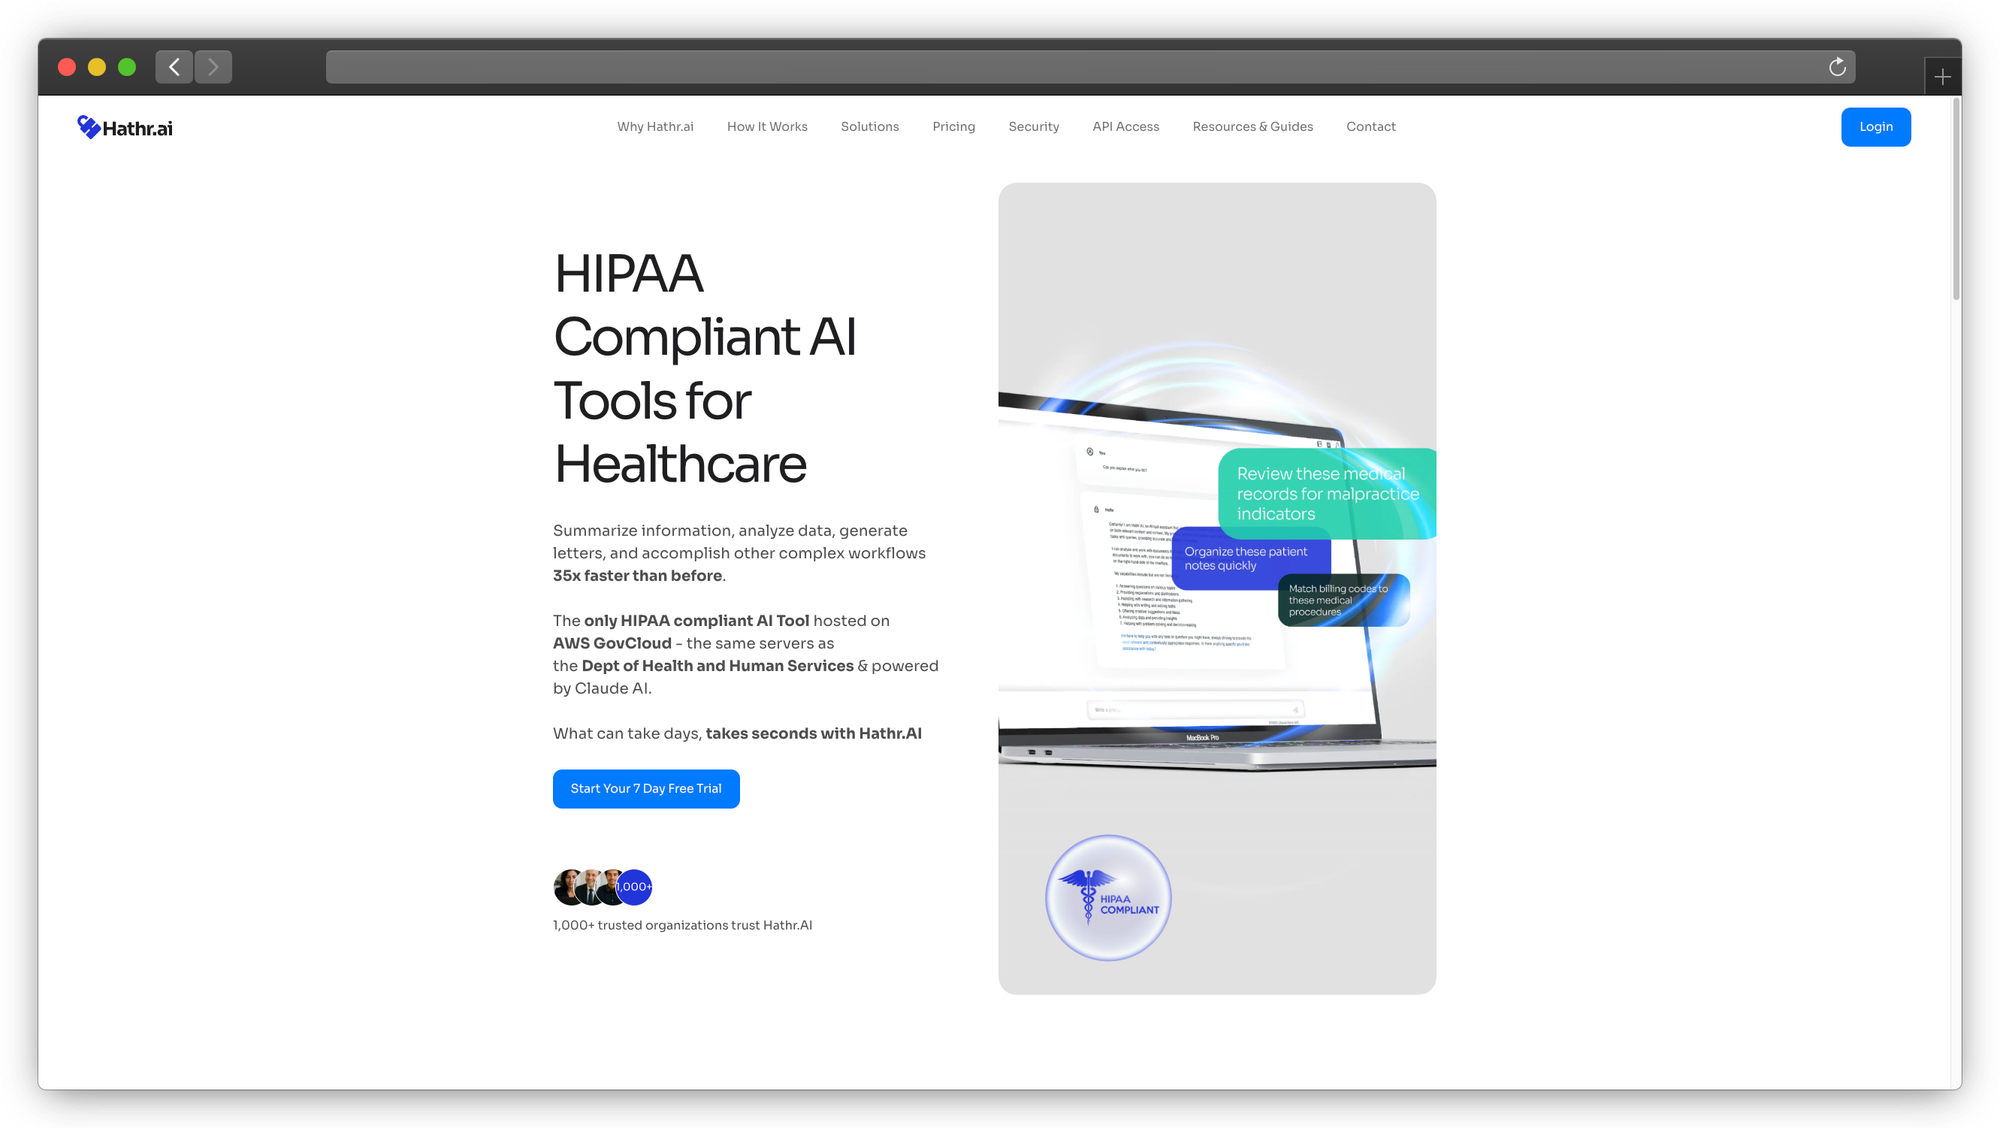Click the green fullscreen window dot
The image size is (2000, 1128).
(127, 67)
